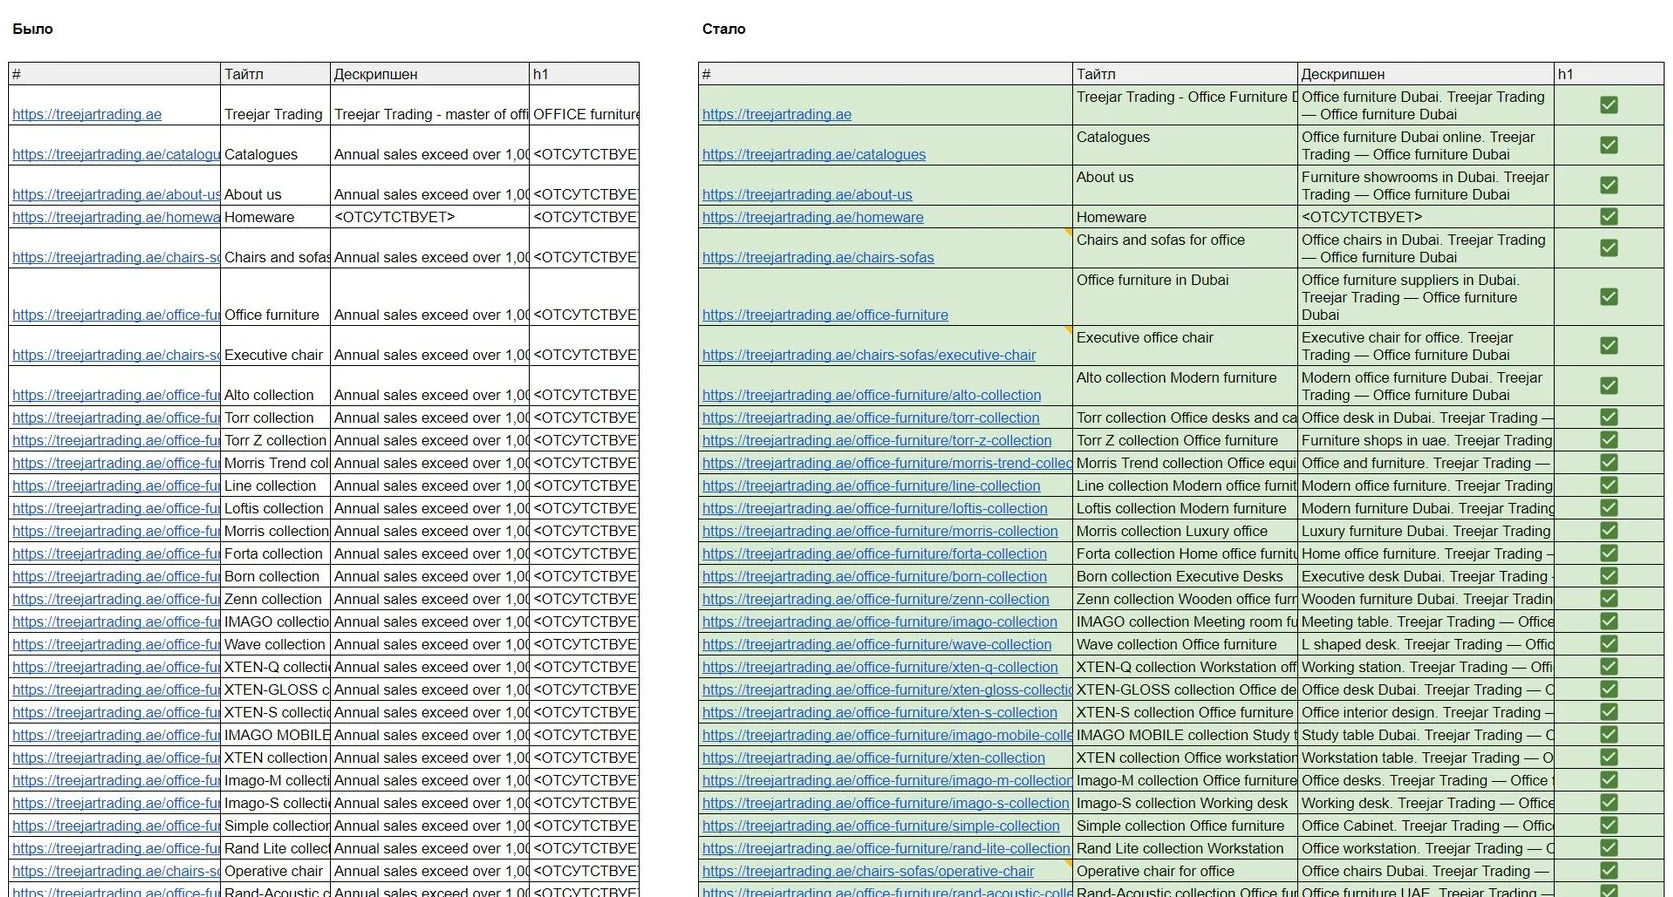Select the 'Стало' heading text

click(x=724, y=29)
